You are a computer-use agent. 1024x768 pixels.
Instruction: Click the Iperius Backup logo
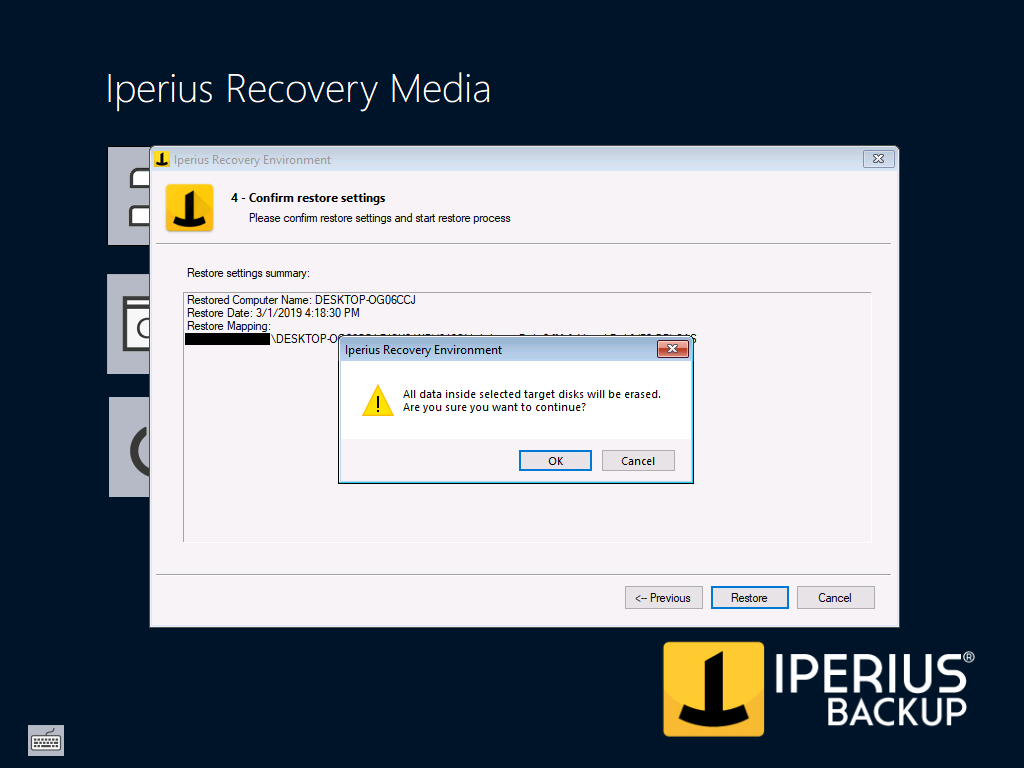click(x=818, y=689)
